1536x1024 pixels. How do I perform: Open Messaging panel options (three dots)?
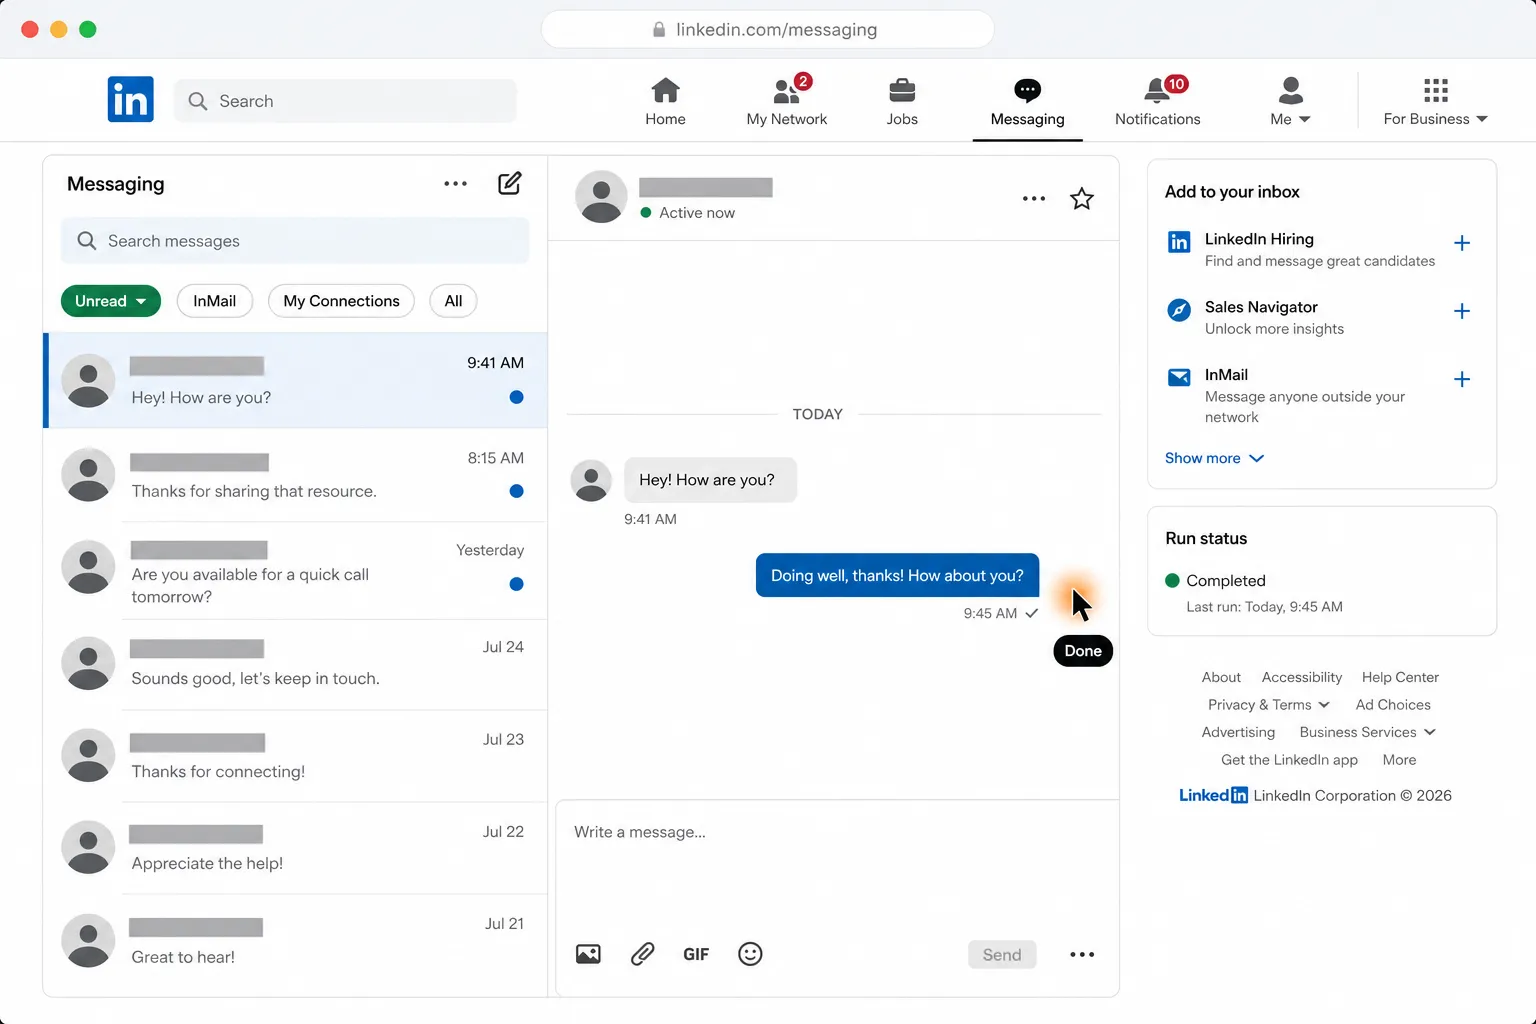tap(455, 184)
